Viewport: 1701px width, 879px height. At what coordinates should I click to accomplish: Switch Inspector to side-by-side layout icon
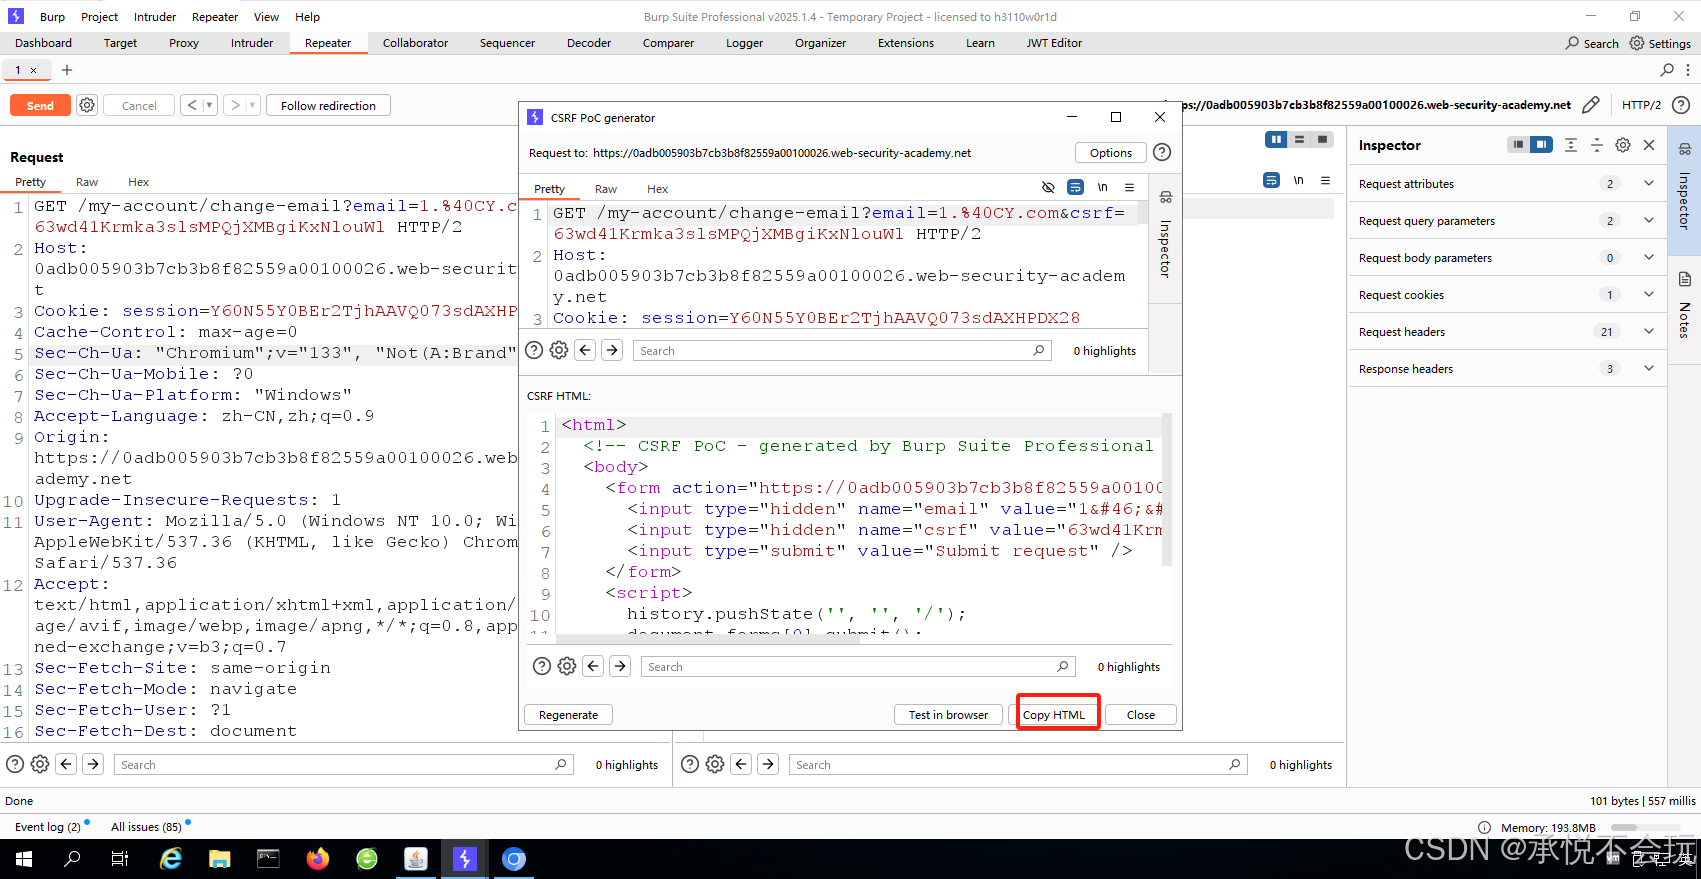pos(1541,145)
